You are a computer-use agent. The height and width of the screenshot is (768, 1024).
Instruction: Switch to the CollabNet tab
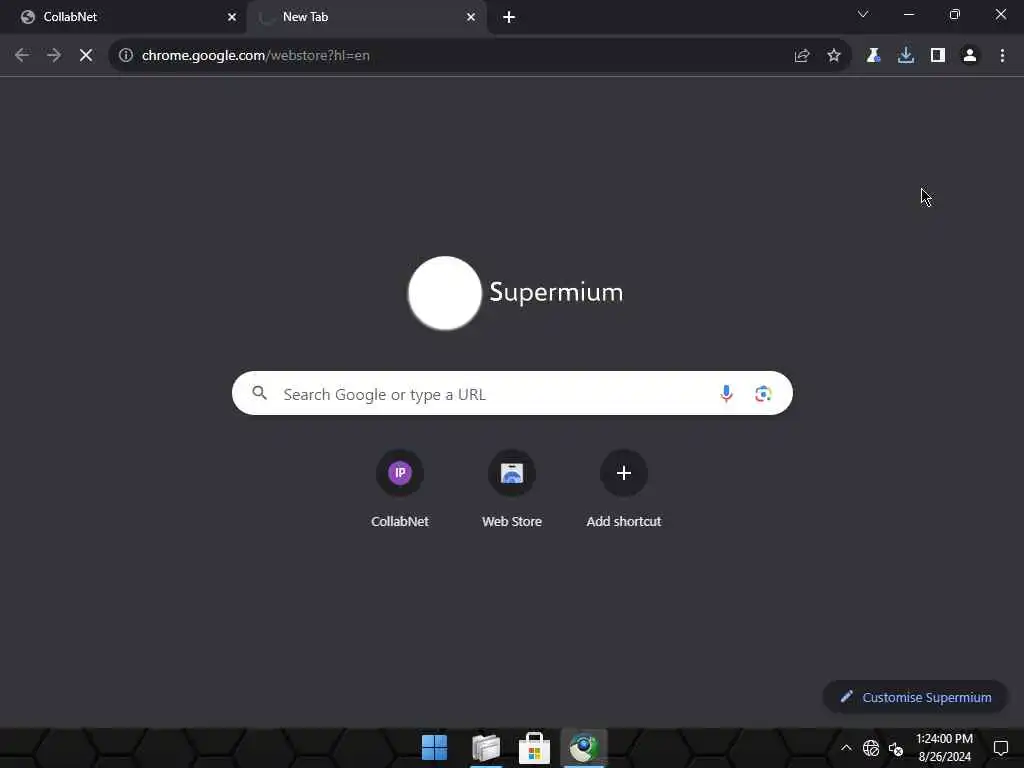point(124,17)
